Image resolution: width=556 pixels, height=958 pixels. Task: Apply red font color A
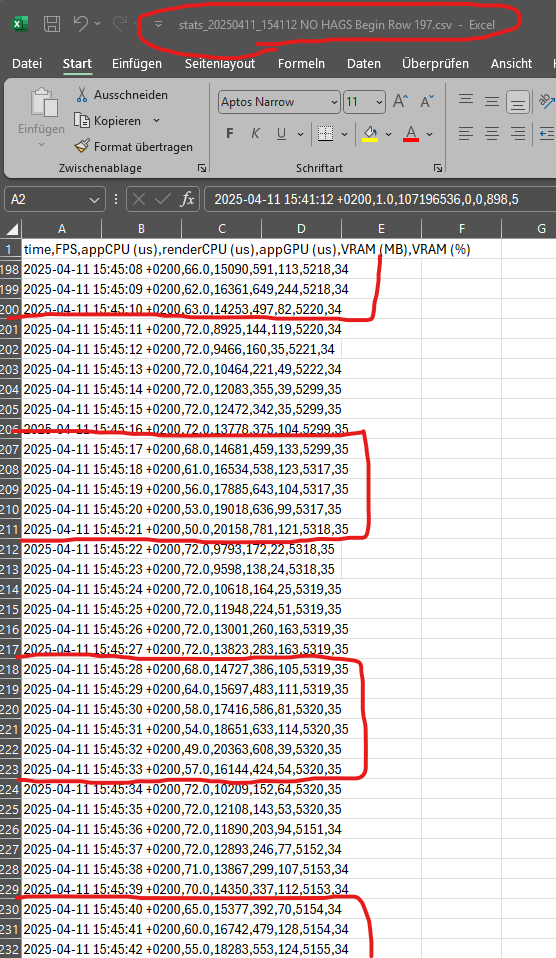[411, 134]
